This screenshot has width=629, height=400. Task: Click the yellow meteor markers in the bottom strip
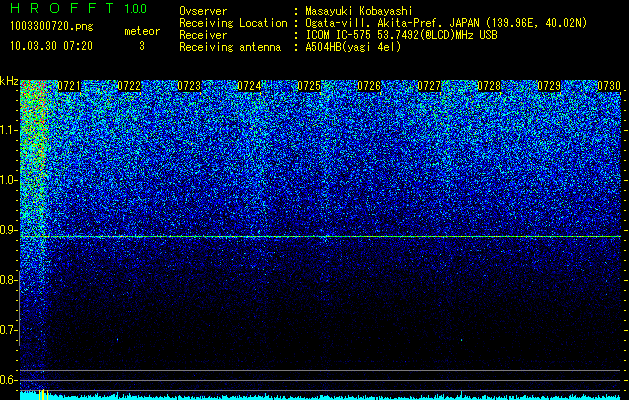pyautogui.click(x=43, y=394)
